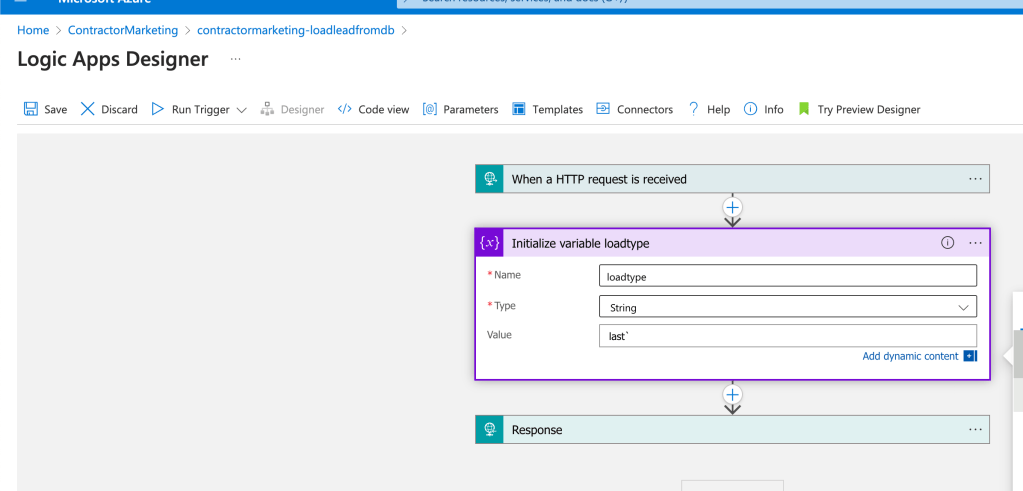Click the Azure search resources bar
Screen dimensions: 1023x491
pyautogui.click(x=710, y=2)
